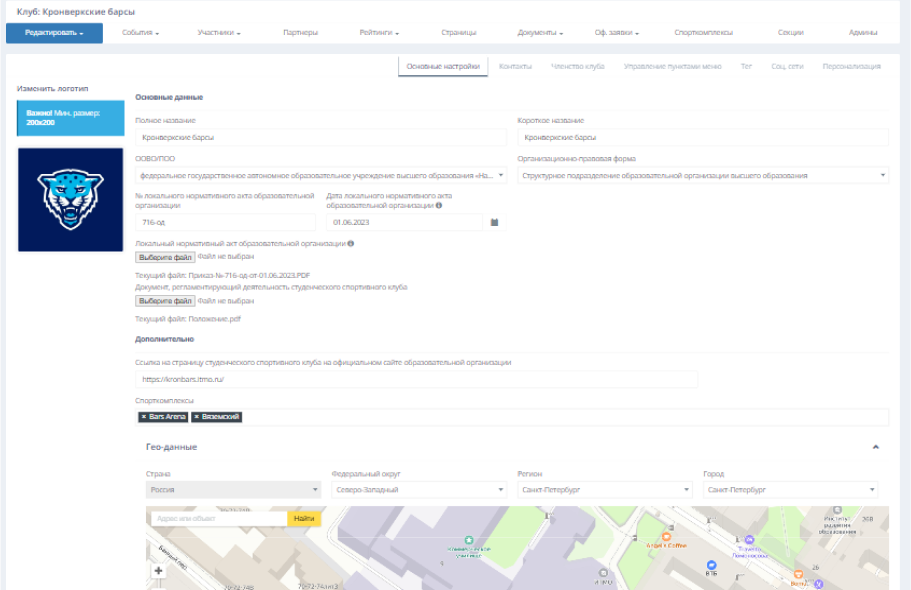The width and height of the screenshot is (911, 590).
Task: Open the Федеральный округ dropdown
Action: click(418, 490)
